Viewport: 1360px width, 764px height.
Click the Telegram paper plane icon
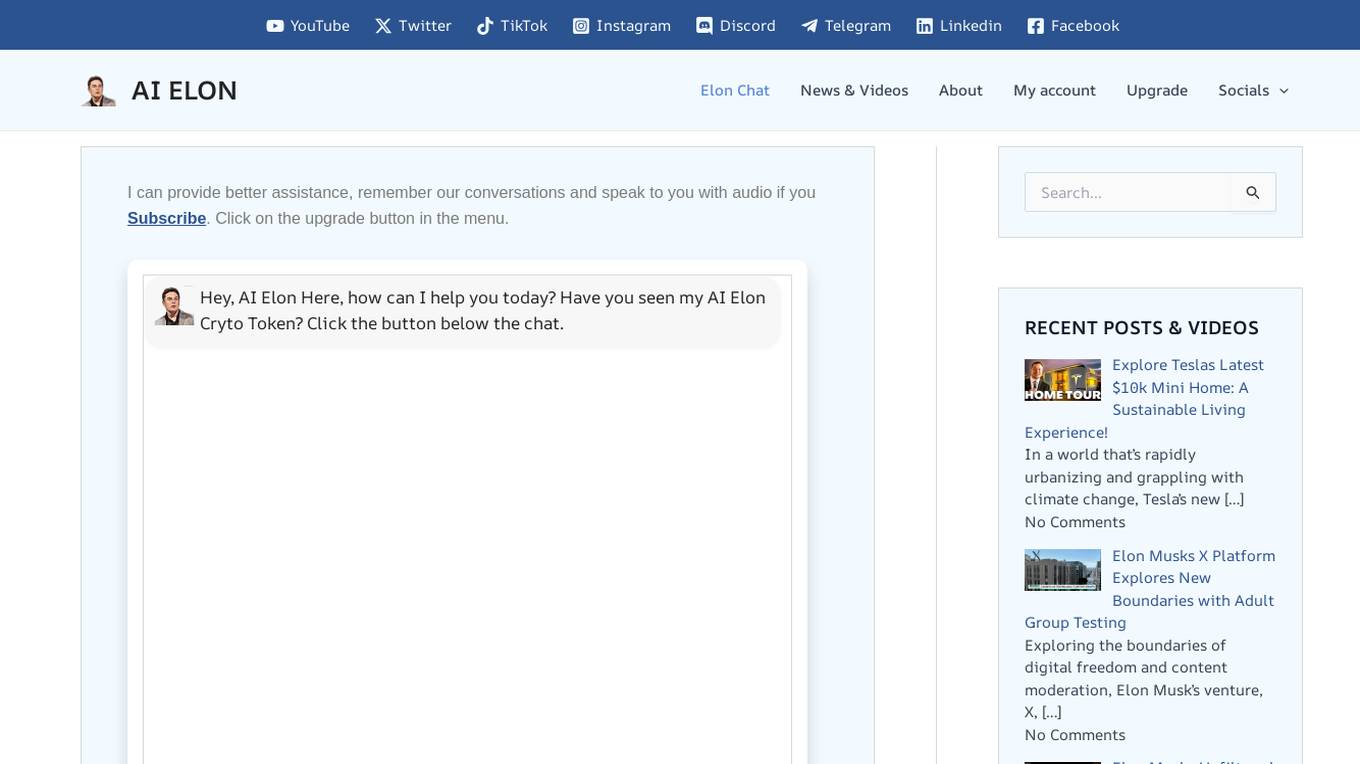coord(809,26)
